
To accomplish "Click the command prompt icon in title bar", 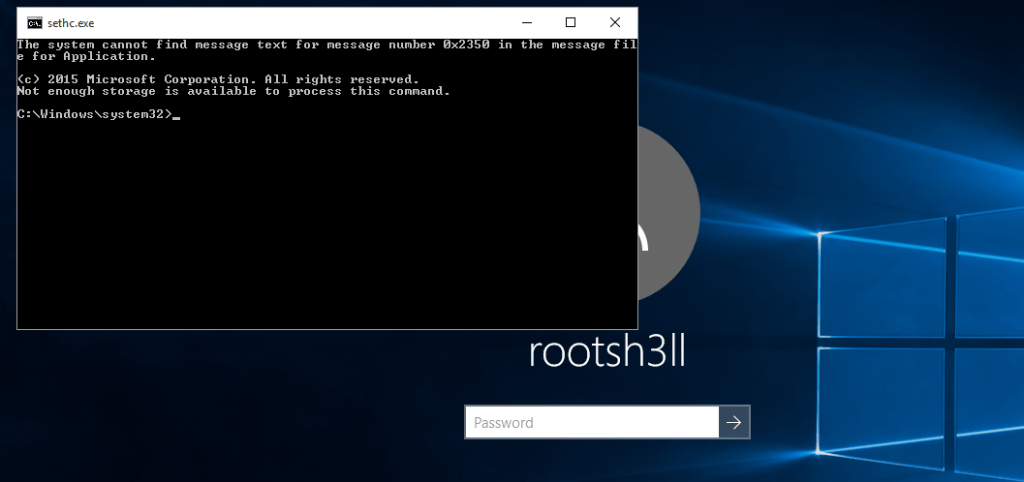I will pyautogui.click(x=35, y=23).
